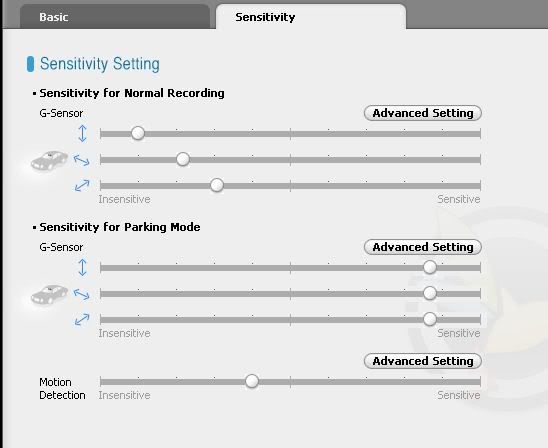Click the car icon in the Parking Mode section

(49, 295)
